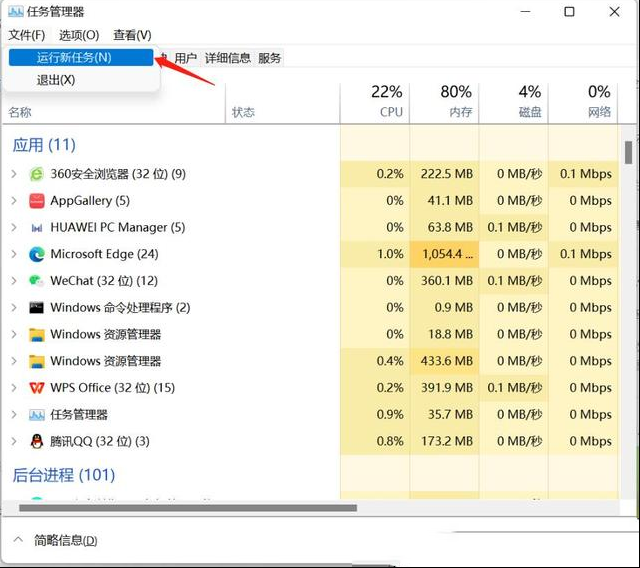Select the 腾讯QQ (32 位) (3) name

pos(100,441)
